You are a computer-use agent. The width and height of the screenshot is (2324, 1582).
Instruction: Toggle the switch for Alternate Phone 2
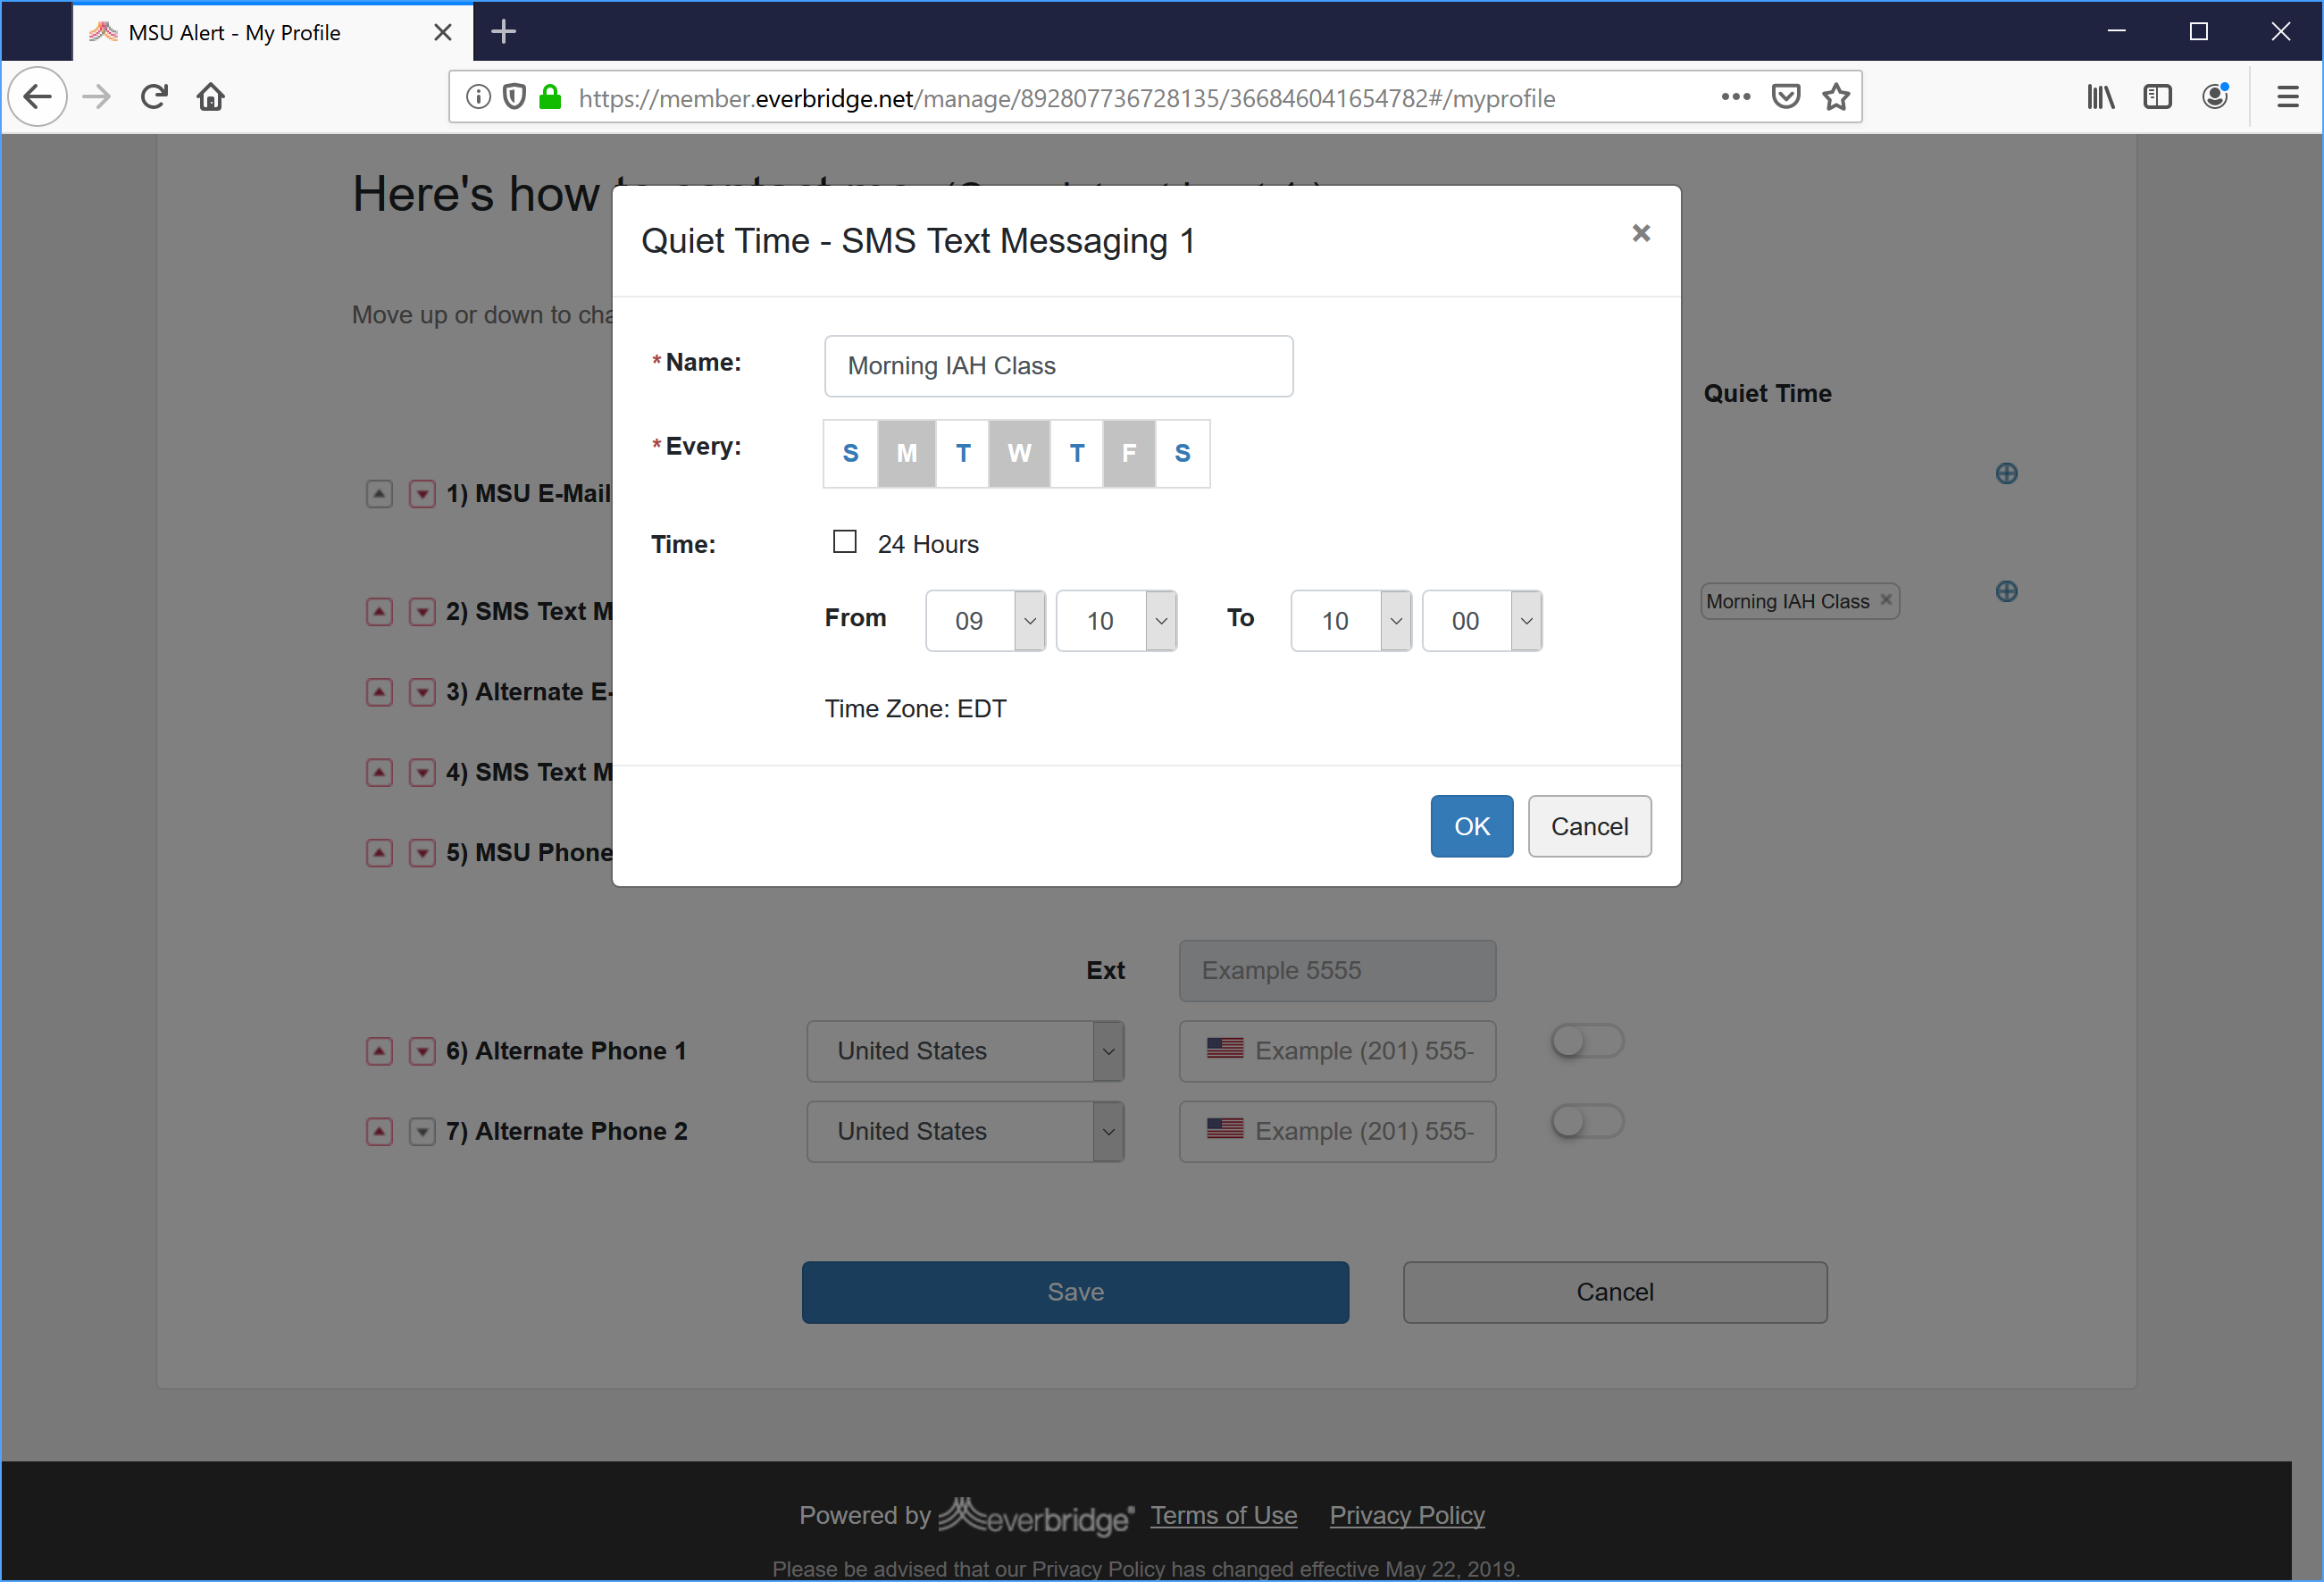tap(1587, 1122)
